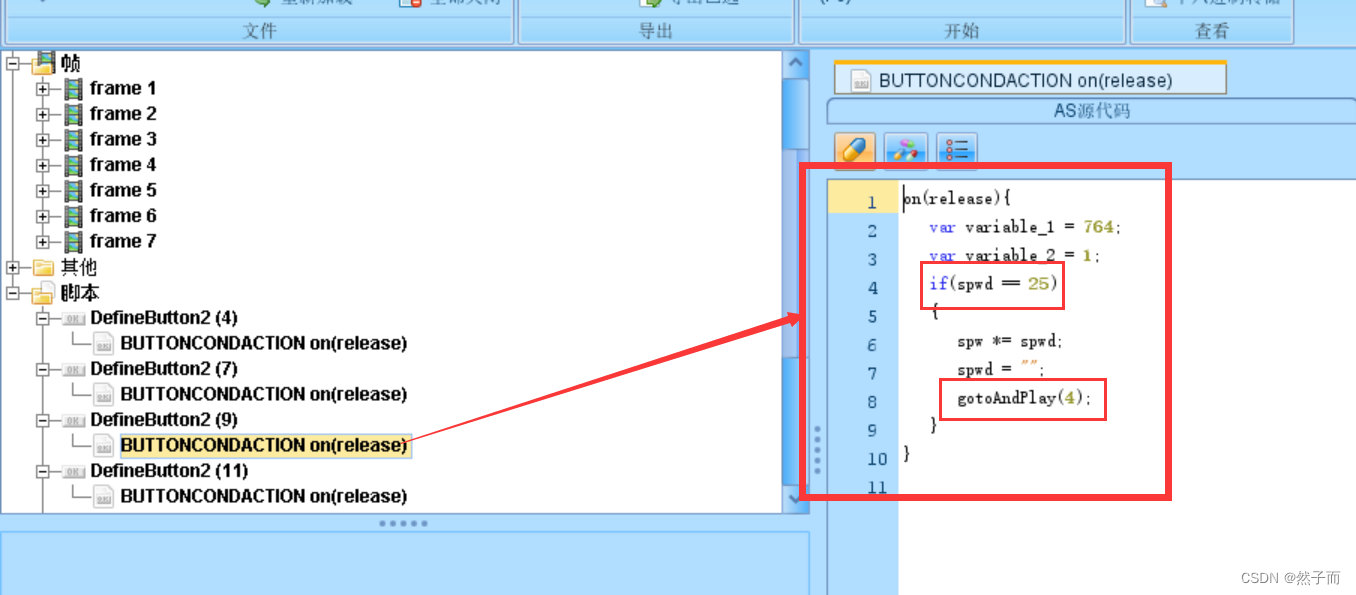The height and width of the screenshot is (595, 1356).
Task: Click the frame 3 filmstrip icon
Action: pyautogui.click(x=73, y=140)
